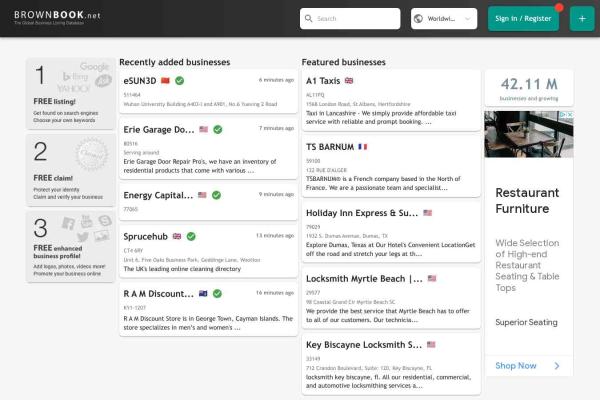Open the Locksmith Myrtle Beach listing
Viewport: 600px width, 400px height.
363,279
